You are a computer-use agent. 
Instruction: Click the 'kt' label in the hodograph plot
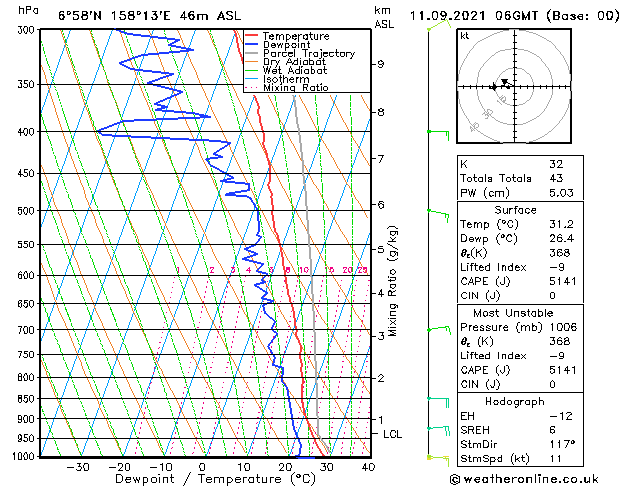(x=465, y=36)
